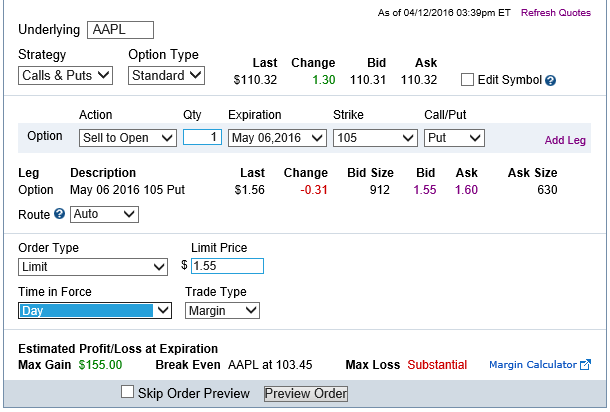Click the underlying Bid value 110.31
Image resolution: width=610 pixels, height=412 pixels.
coord(368,80)
